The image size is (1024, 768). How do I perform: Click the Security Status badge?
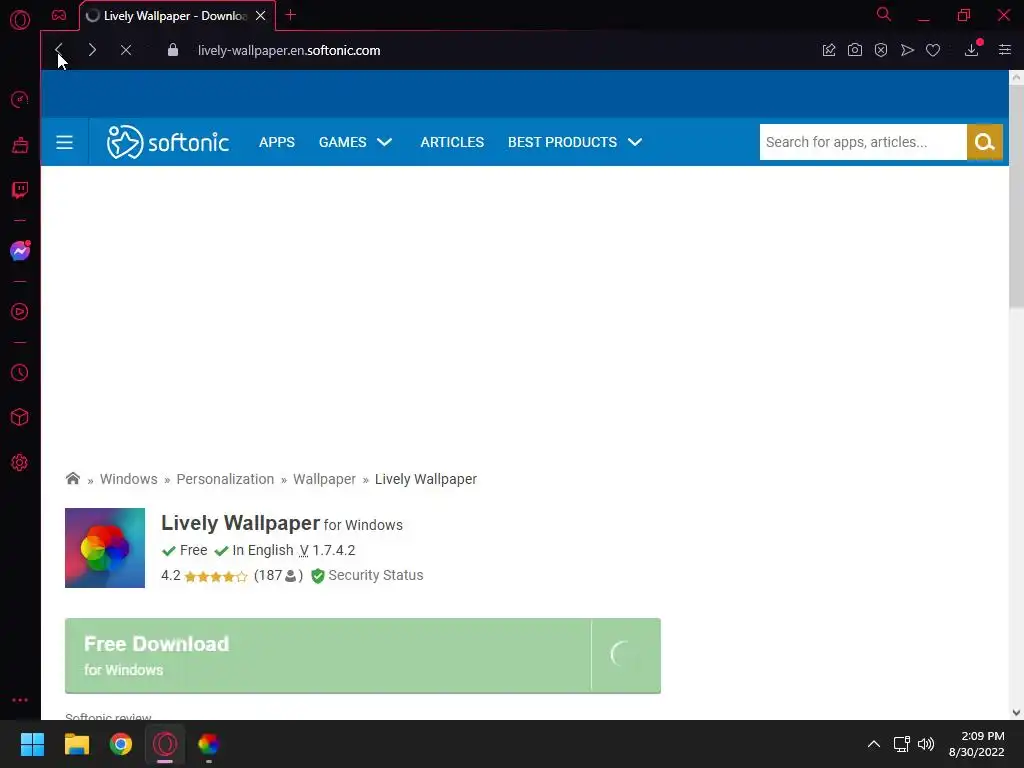(367, 575)
